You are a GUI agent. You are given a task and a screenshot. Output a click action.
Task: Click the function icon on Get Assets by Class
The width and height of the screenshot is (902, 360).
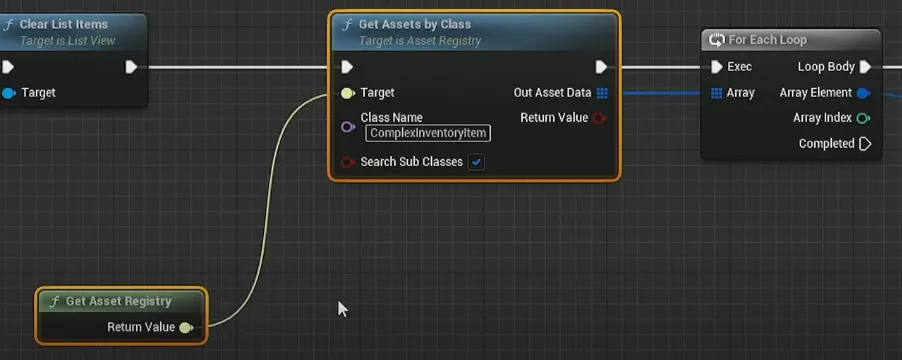[x=347, y=25]
